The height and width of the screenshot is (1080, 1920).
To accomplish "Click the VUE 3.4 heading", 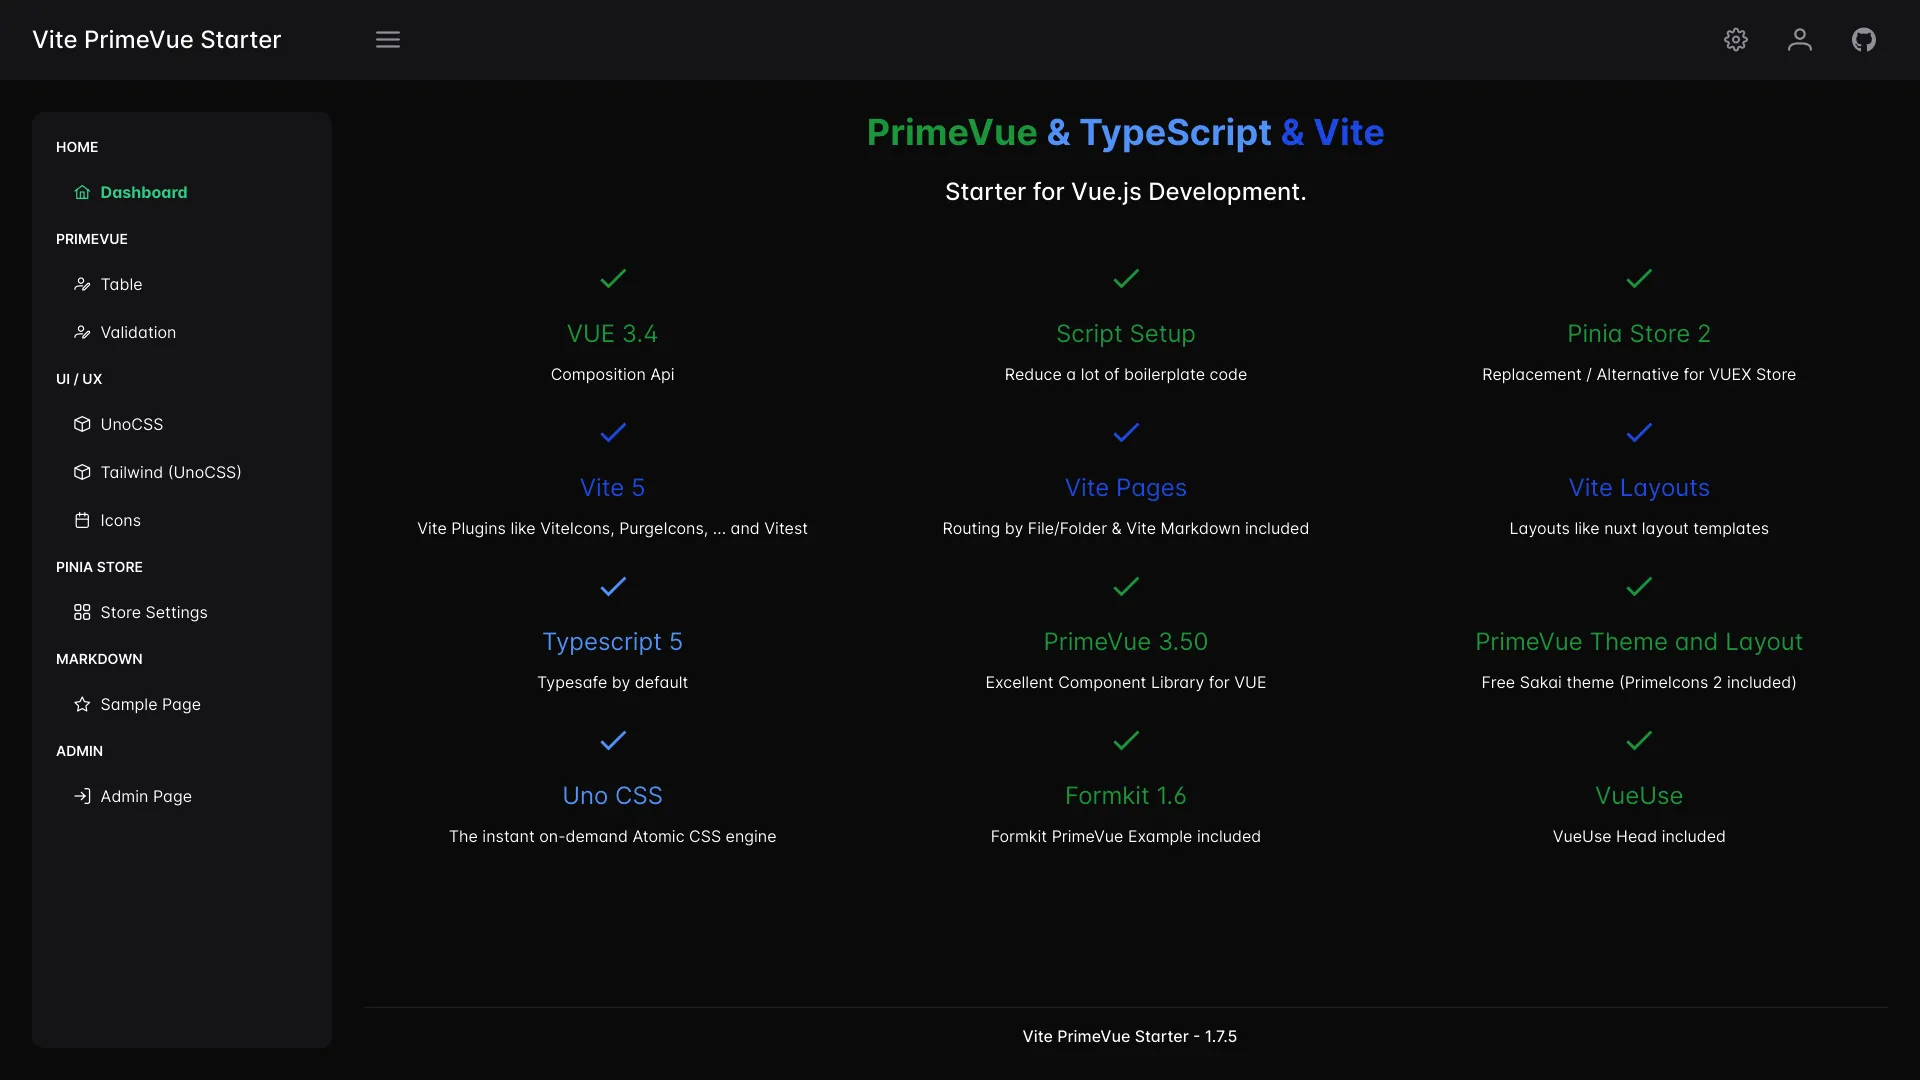I will pos(613,334).
